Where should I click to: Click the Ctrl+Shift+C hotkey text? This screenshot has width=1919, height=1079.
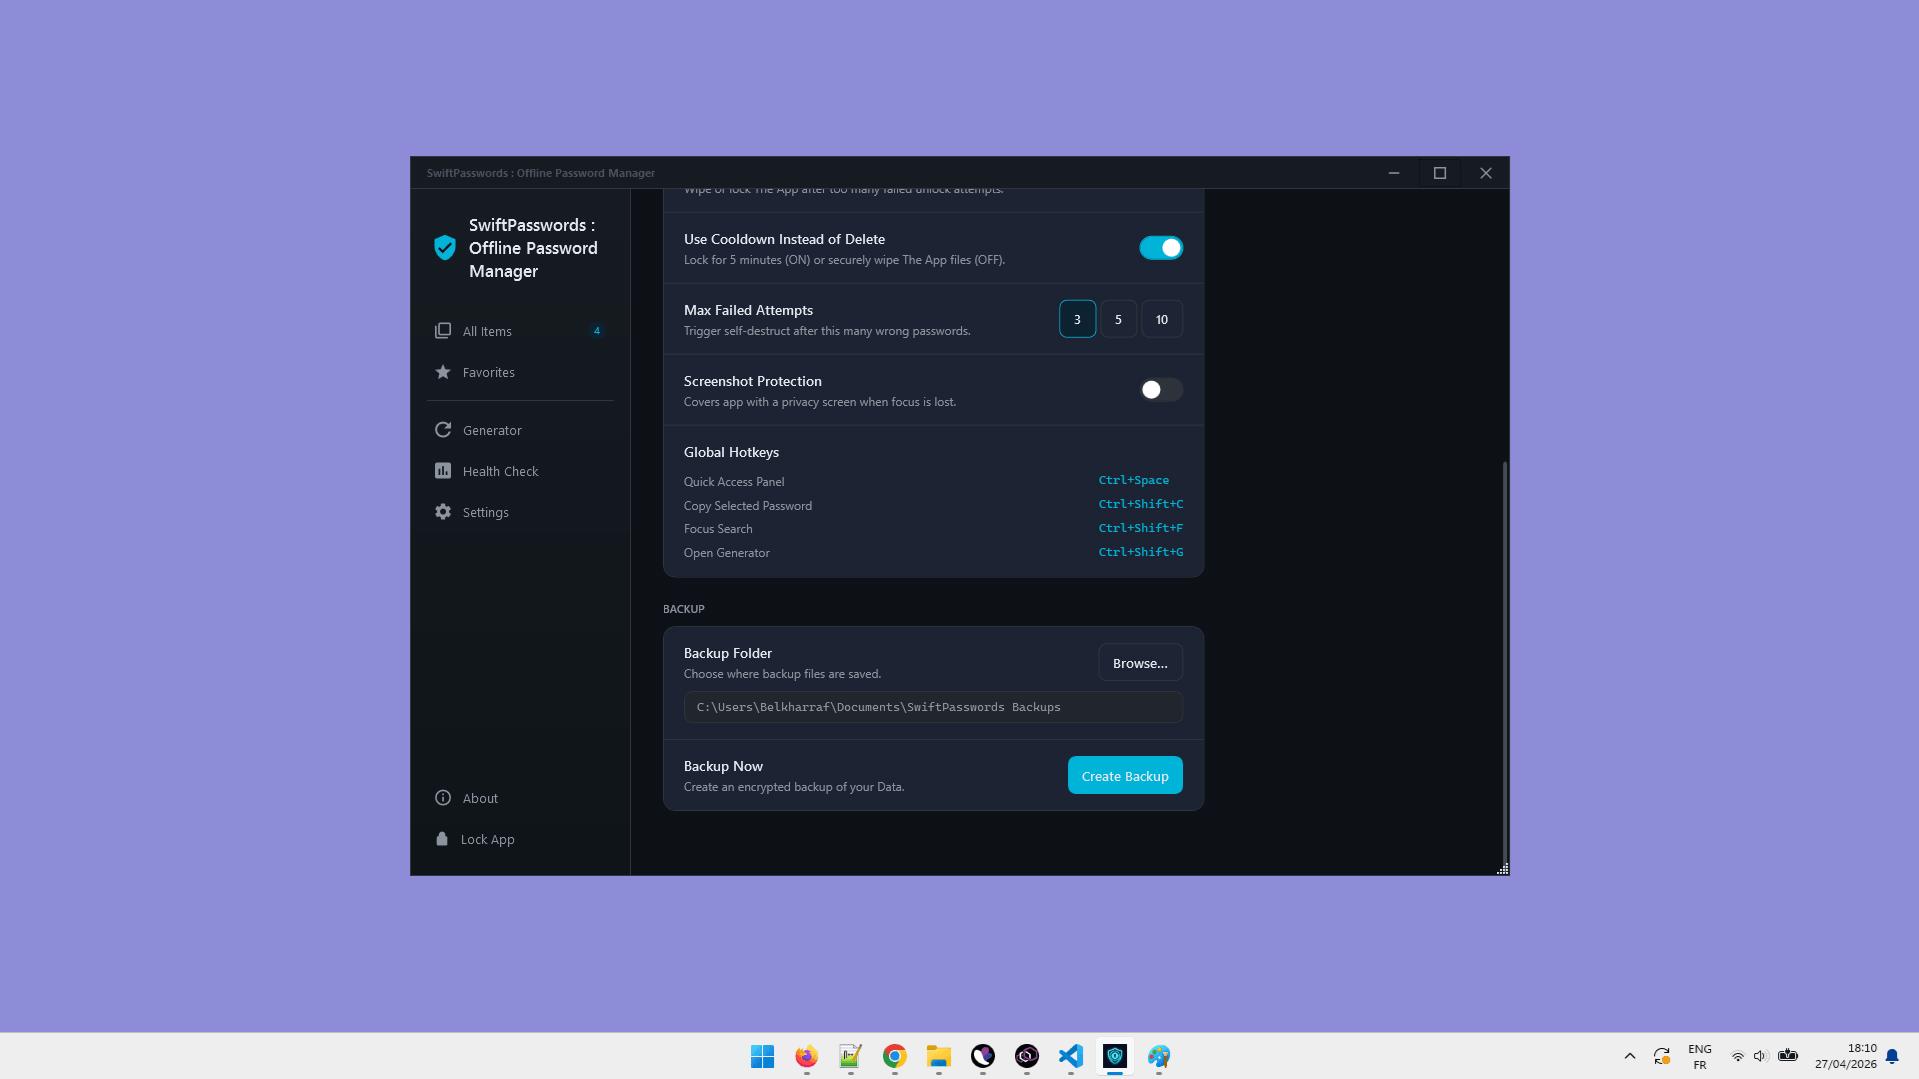(1140, 504)
